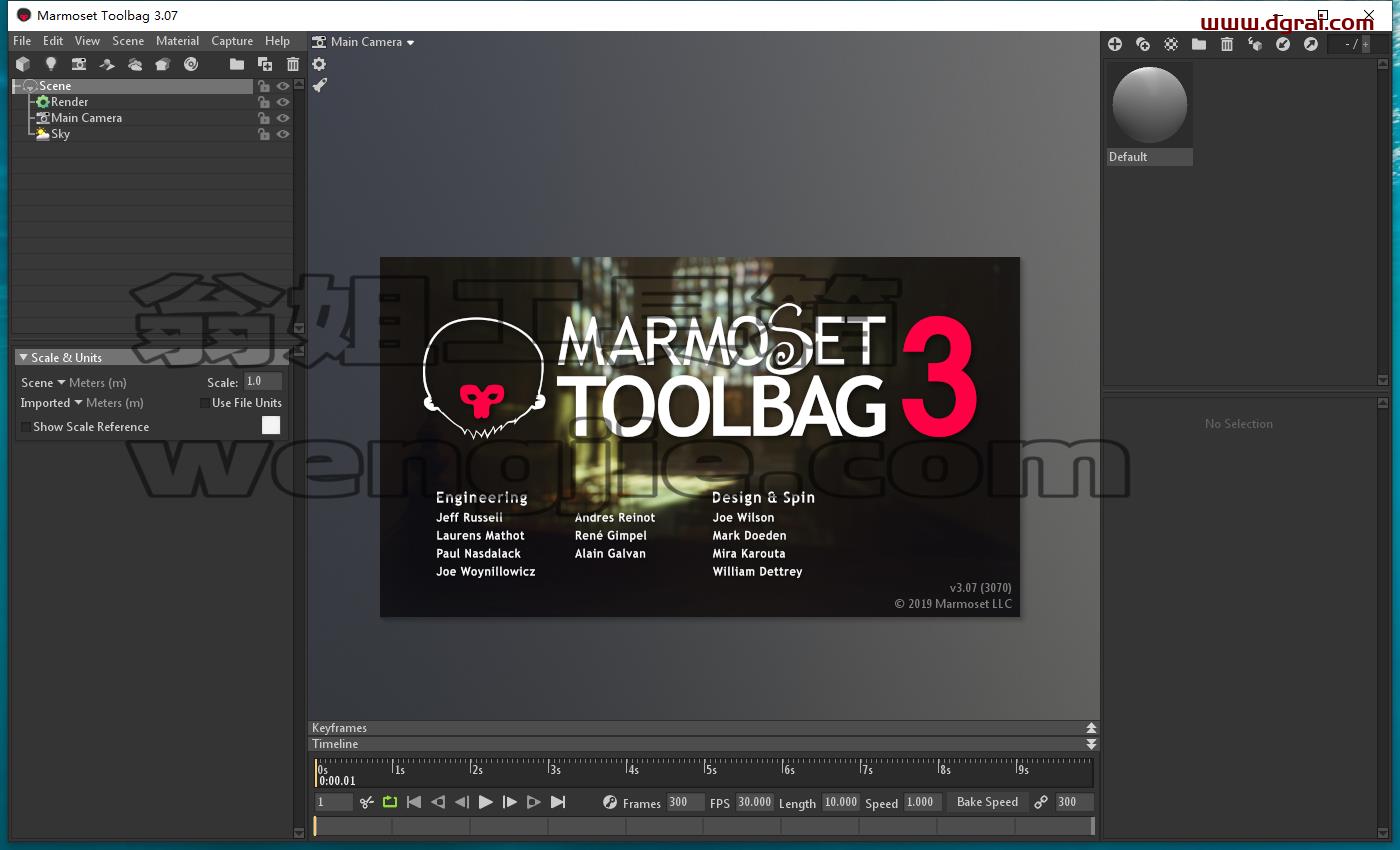Step to the next frame
The image size is (1400, 850).
(x=509, y=802)
